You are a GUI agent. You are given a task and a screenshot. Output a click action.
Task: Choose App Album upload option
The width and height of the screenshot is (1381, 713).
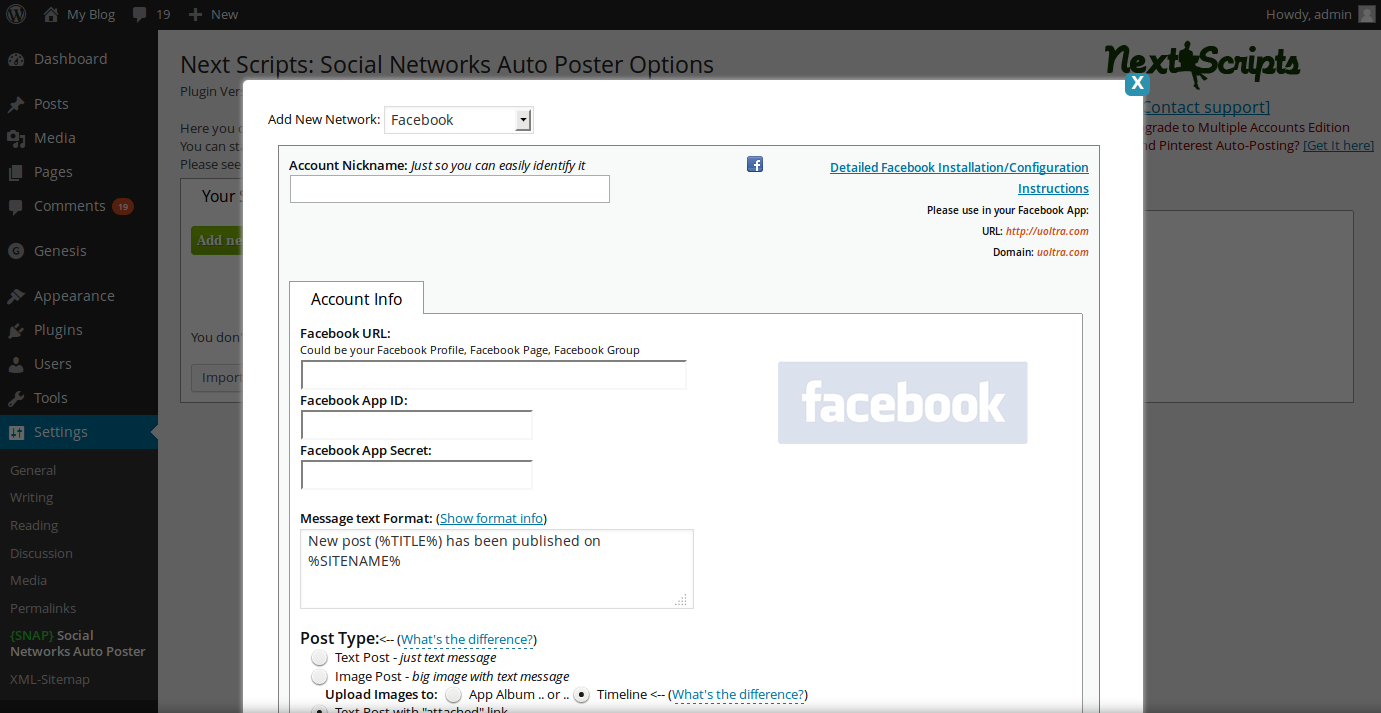tap(453, 694)
